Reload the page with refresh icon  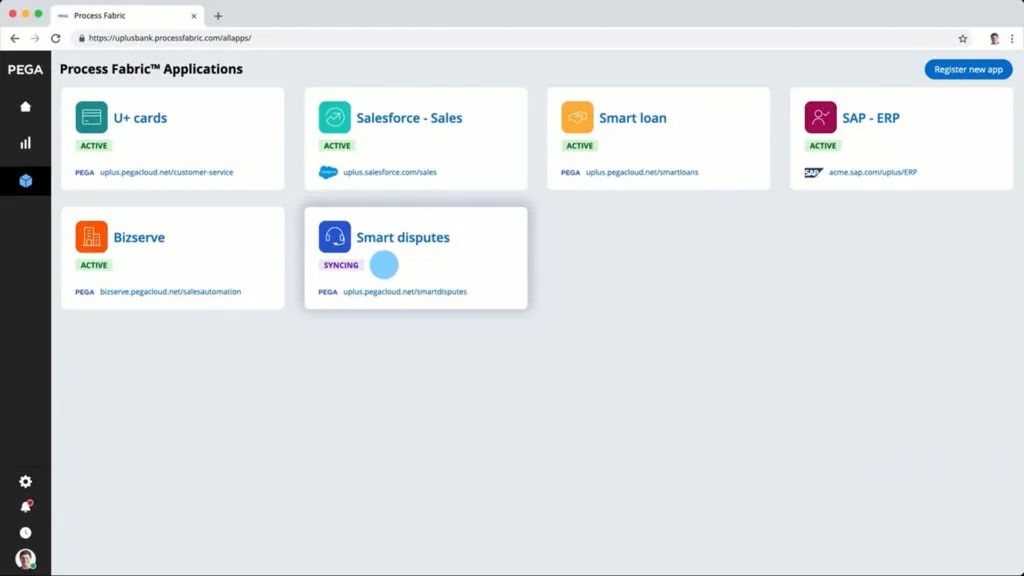(56, 39)
